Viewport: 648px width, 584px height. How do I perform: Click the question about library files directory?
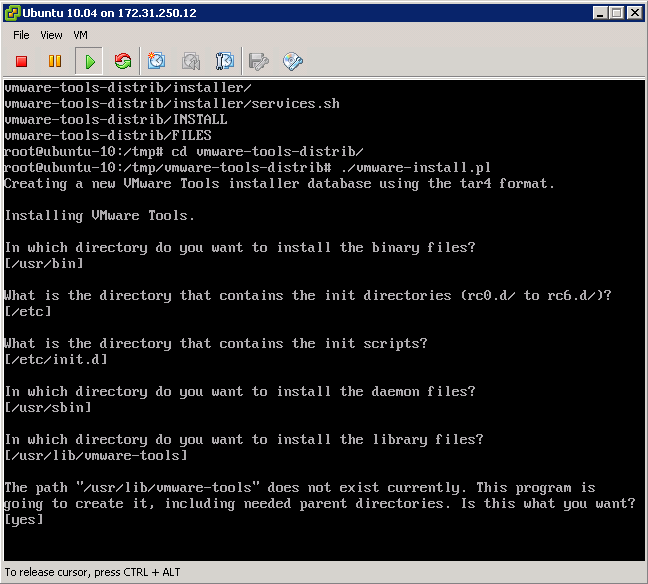coord(244,439)
